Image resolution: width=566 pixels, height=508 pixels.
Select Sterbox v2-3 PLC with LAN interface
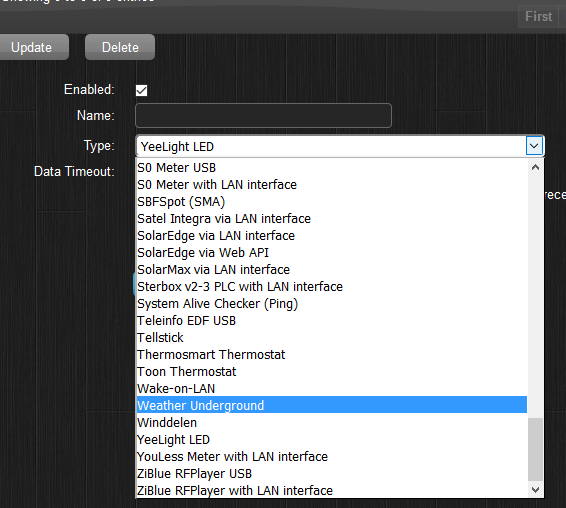click(331, 286)
